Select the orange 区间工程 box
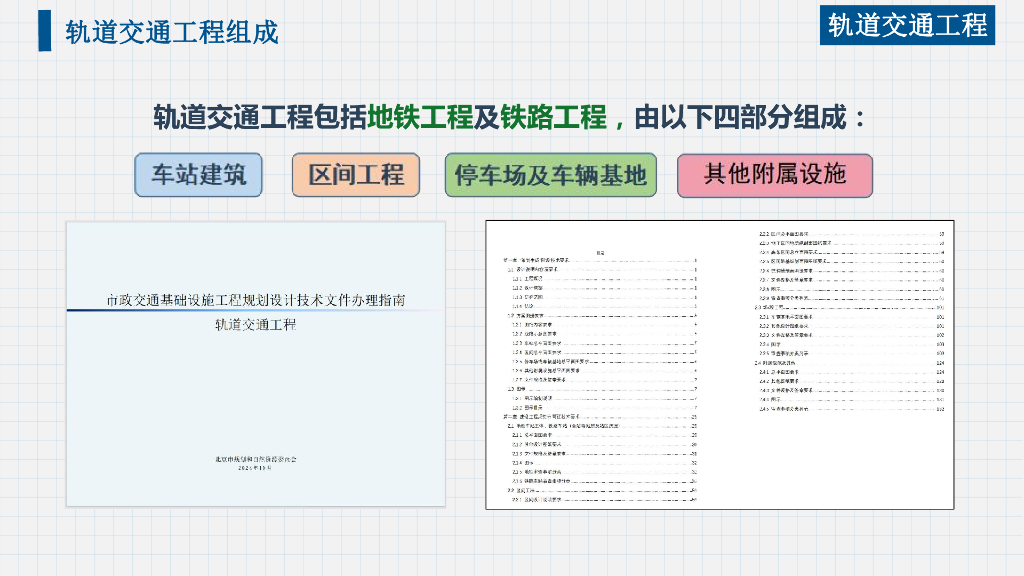The height and width of the screenshot is (576, 1024). (x=356, y=175)
